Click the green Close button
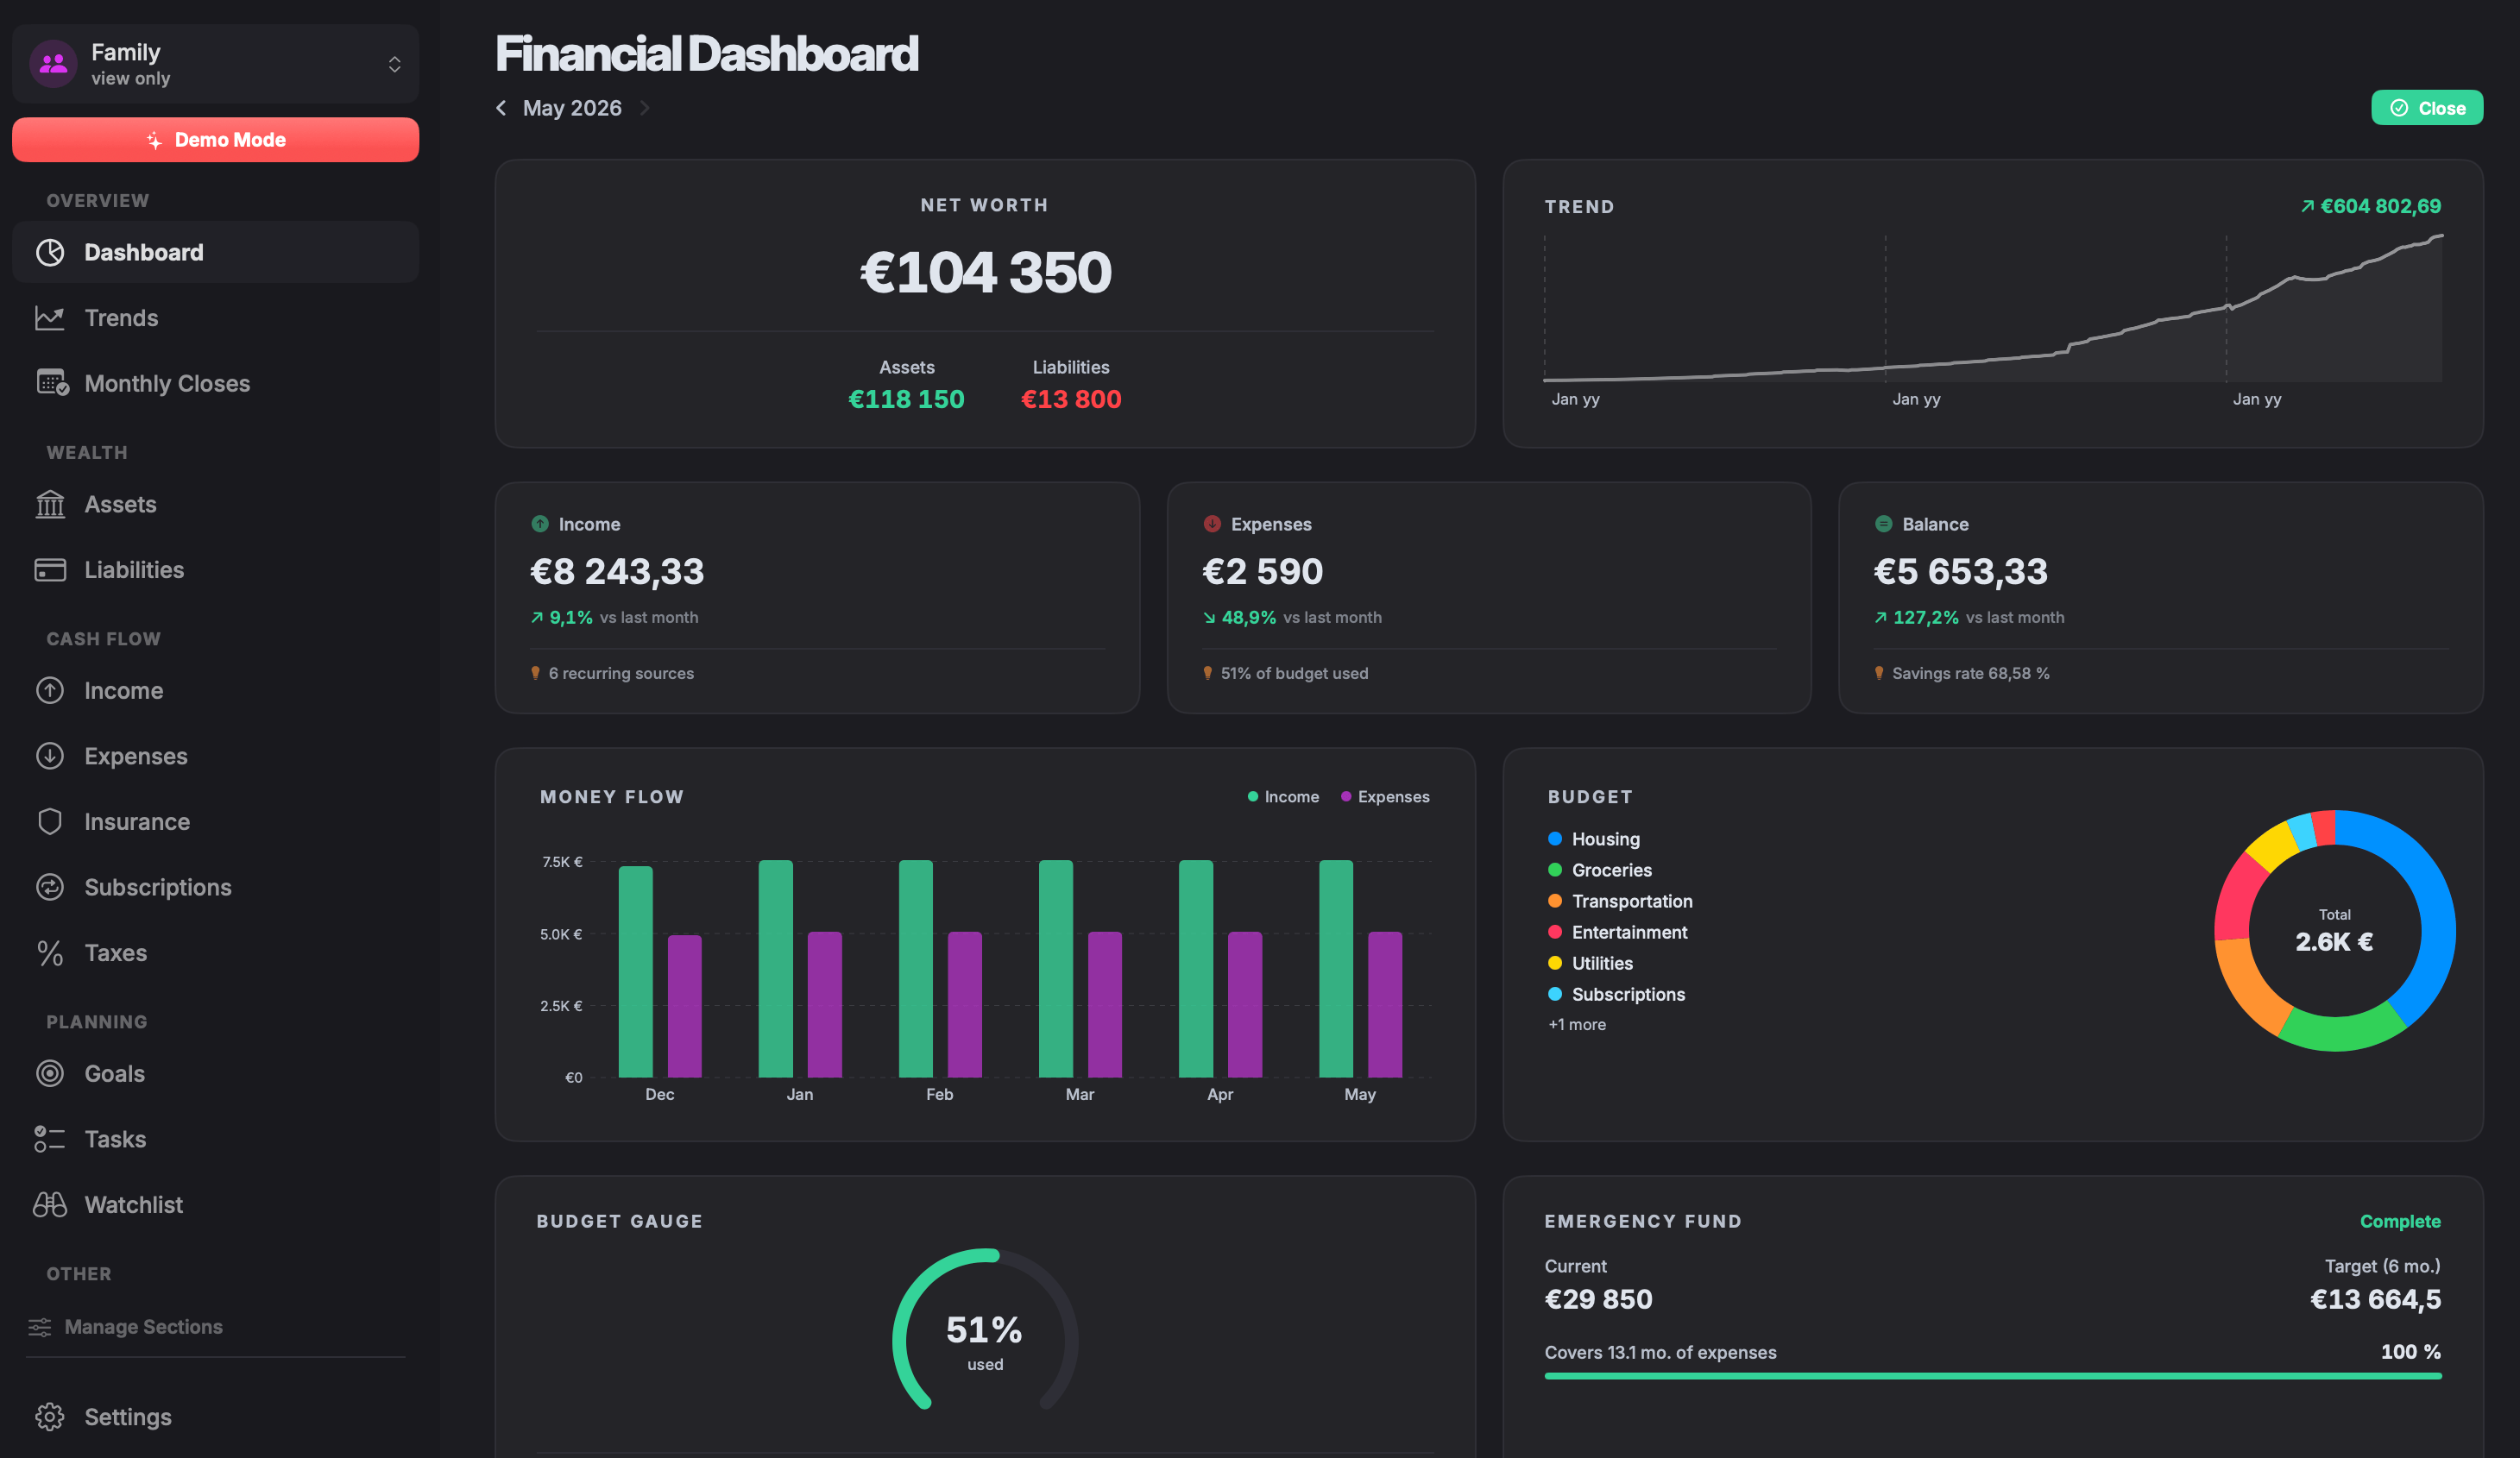 [x=2427, y=108]
